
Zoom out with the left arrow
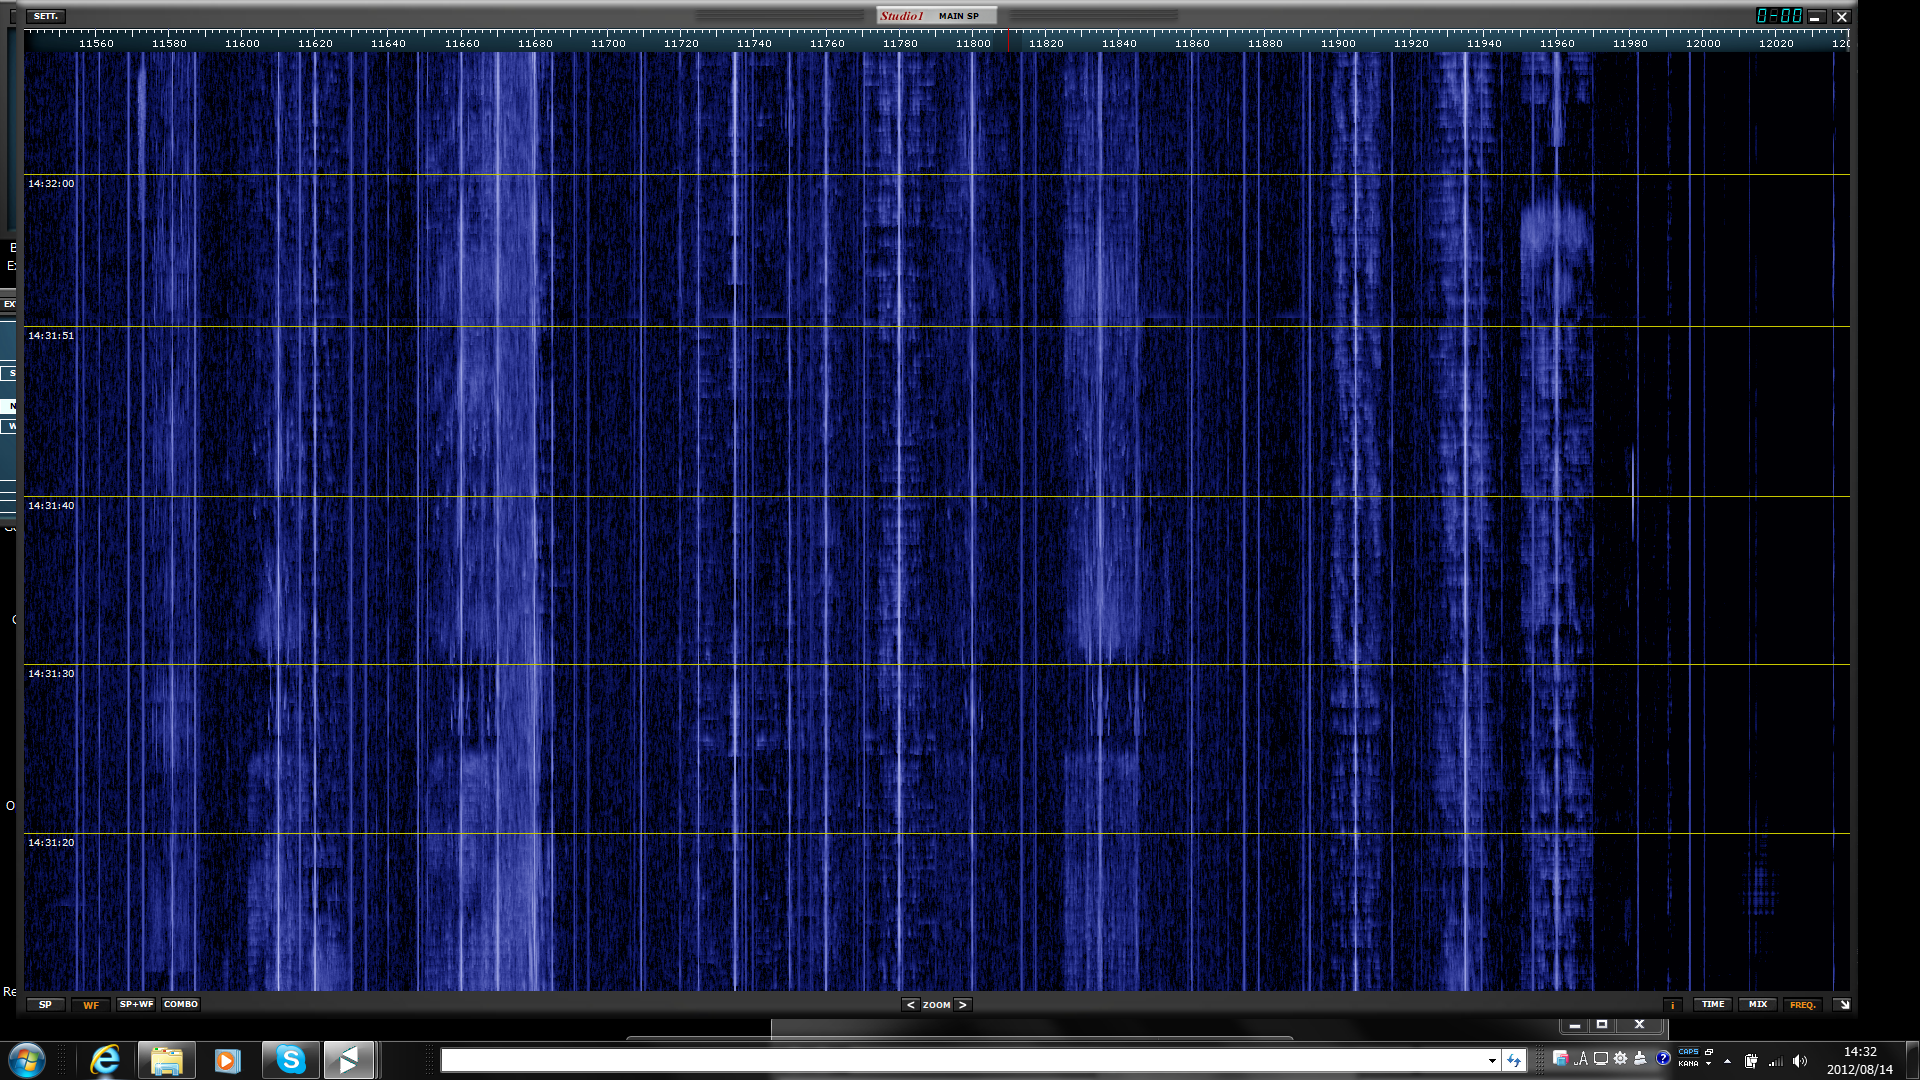910,1005
